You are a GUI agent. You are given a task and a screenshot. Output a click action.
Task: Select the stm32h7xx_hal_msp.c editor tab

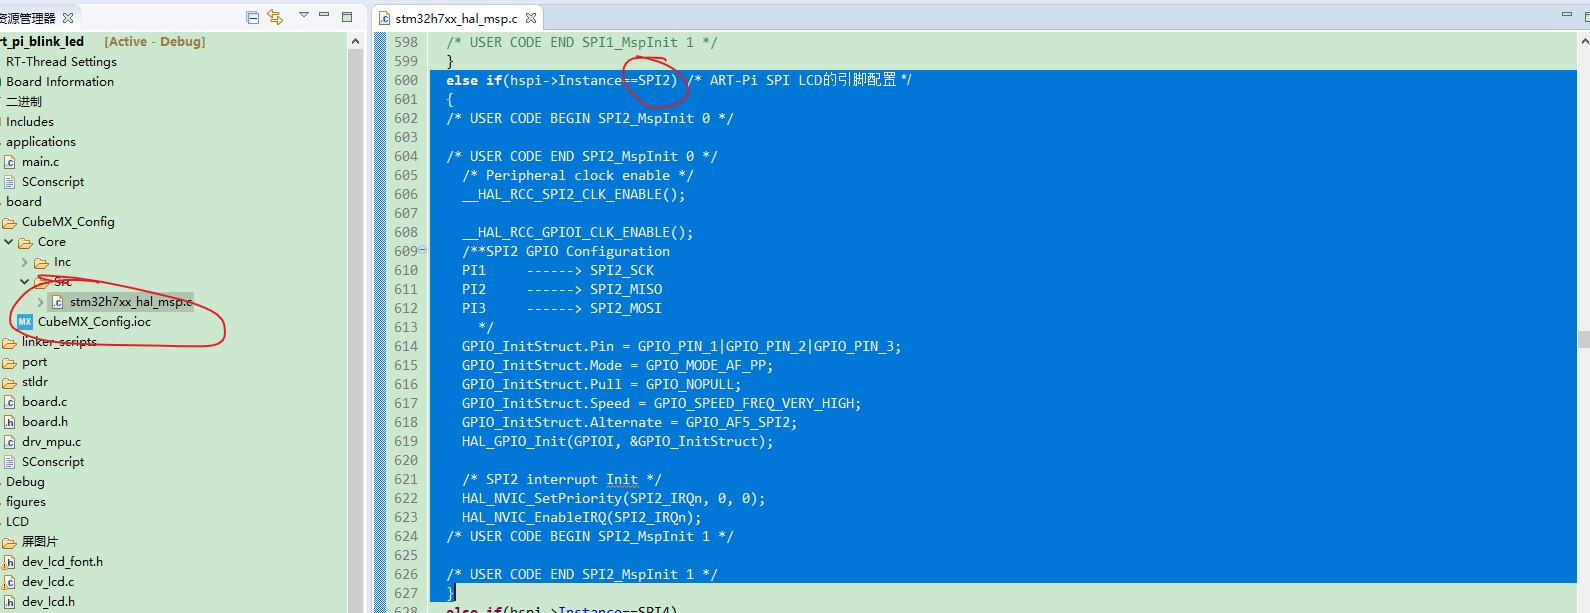(456, 18)
